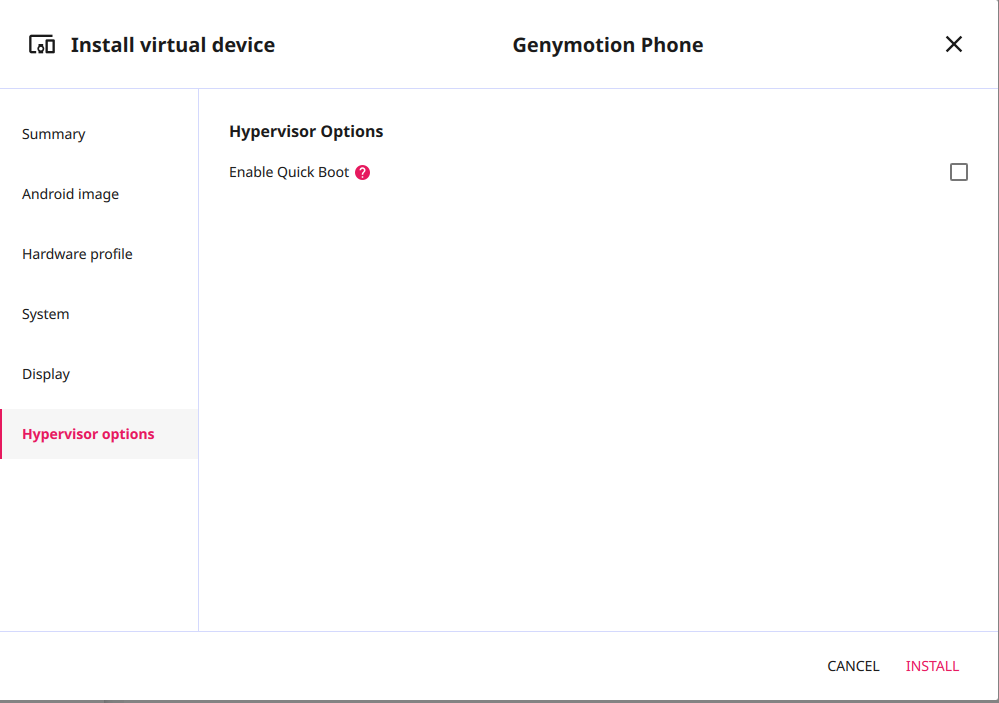Click the Enable Quick Boot label text
This screenshot has width=999, height=703.
(289, 172)
